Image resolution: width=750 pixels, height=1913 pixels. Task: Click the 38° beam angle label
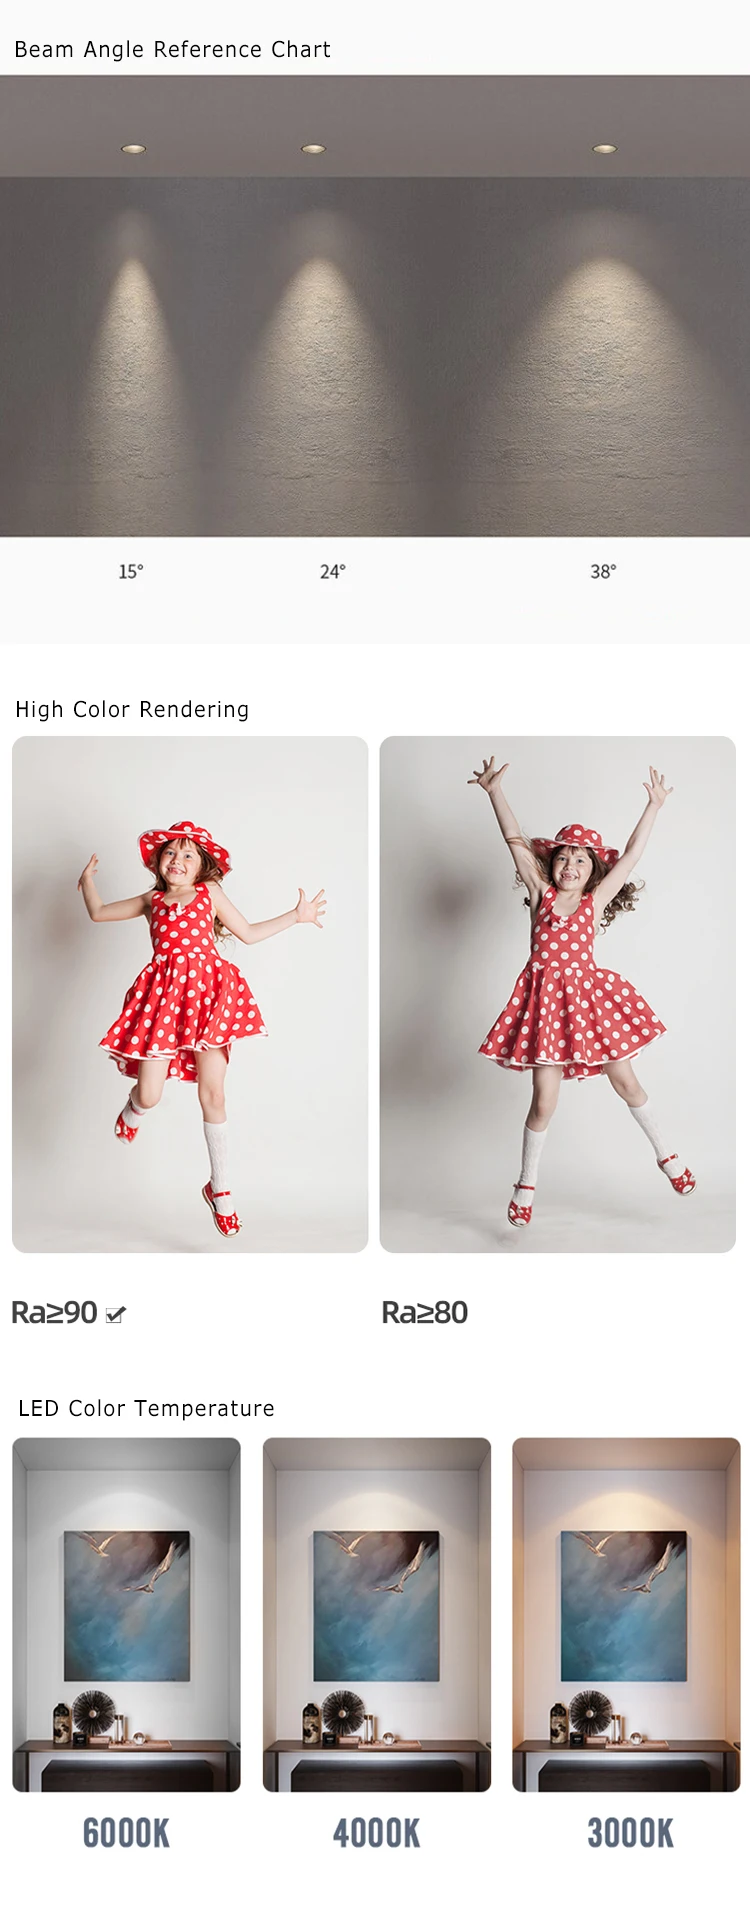603,572
